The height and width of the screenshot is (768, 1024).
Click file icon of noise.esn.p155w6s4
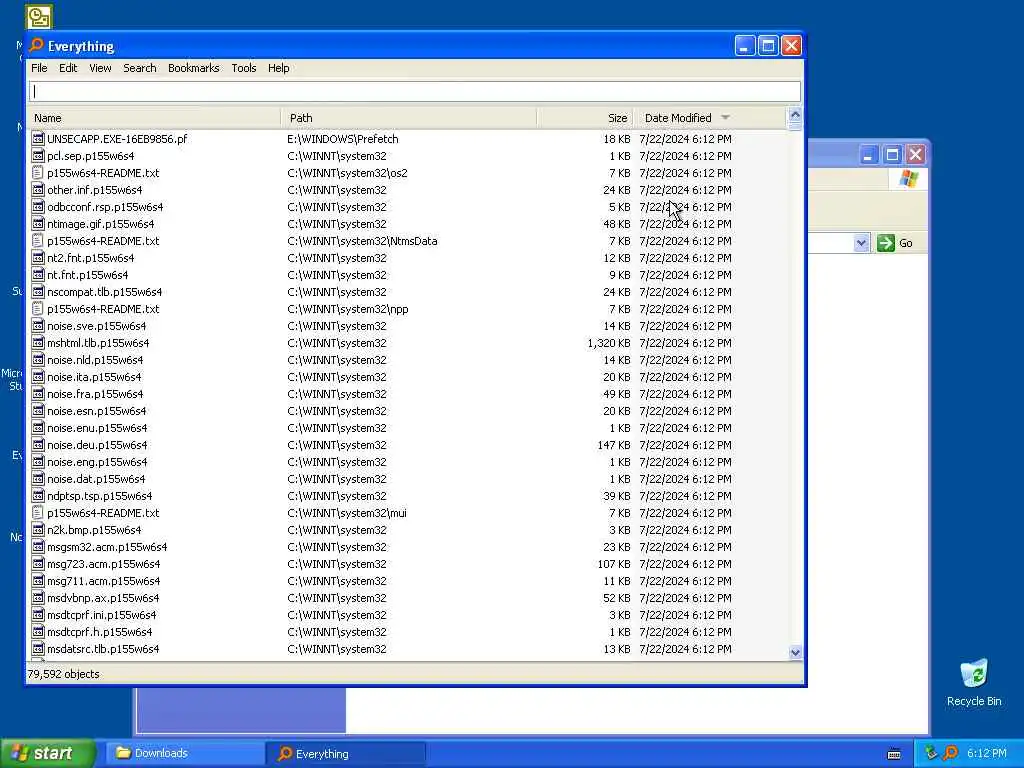coord(38,410)
